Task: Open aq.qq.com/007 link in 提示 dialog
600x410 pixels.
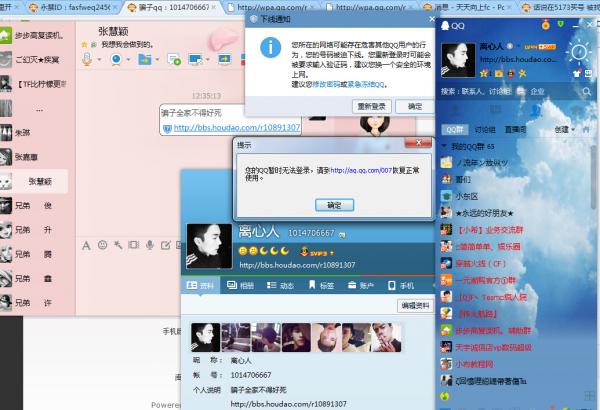Action: pyautogui.click(x=361, y=170)
